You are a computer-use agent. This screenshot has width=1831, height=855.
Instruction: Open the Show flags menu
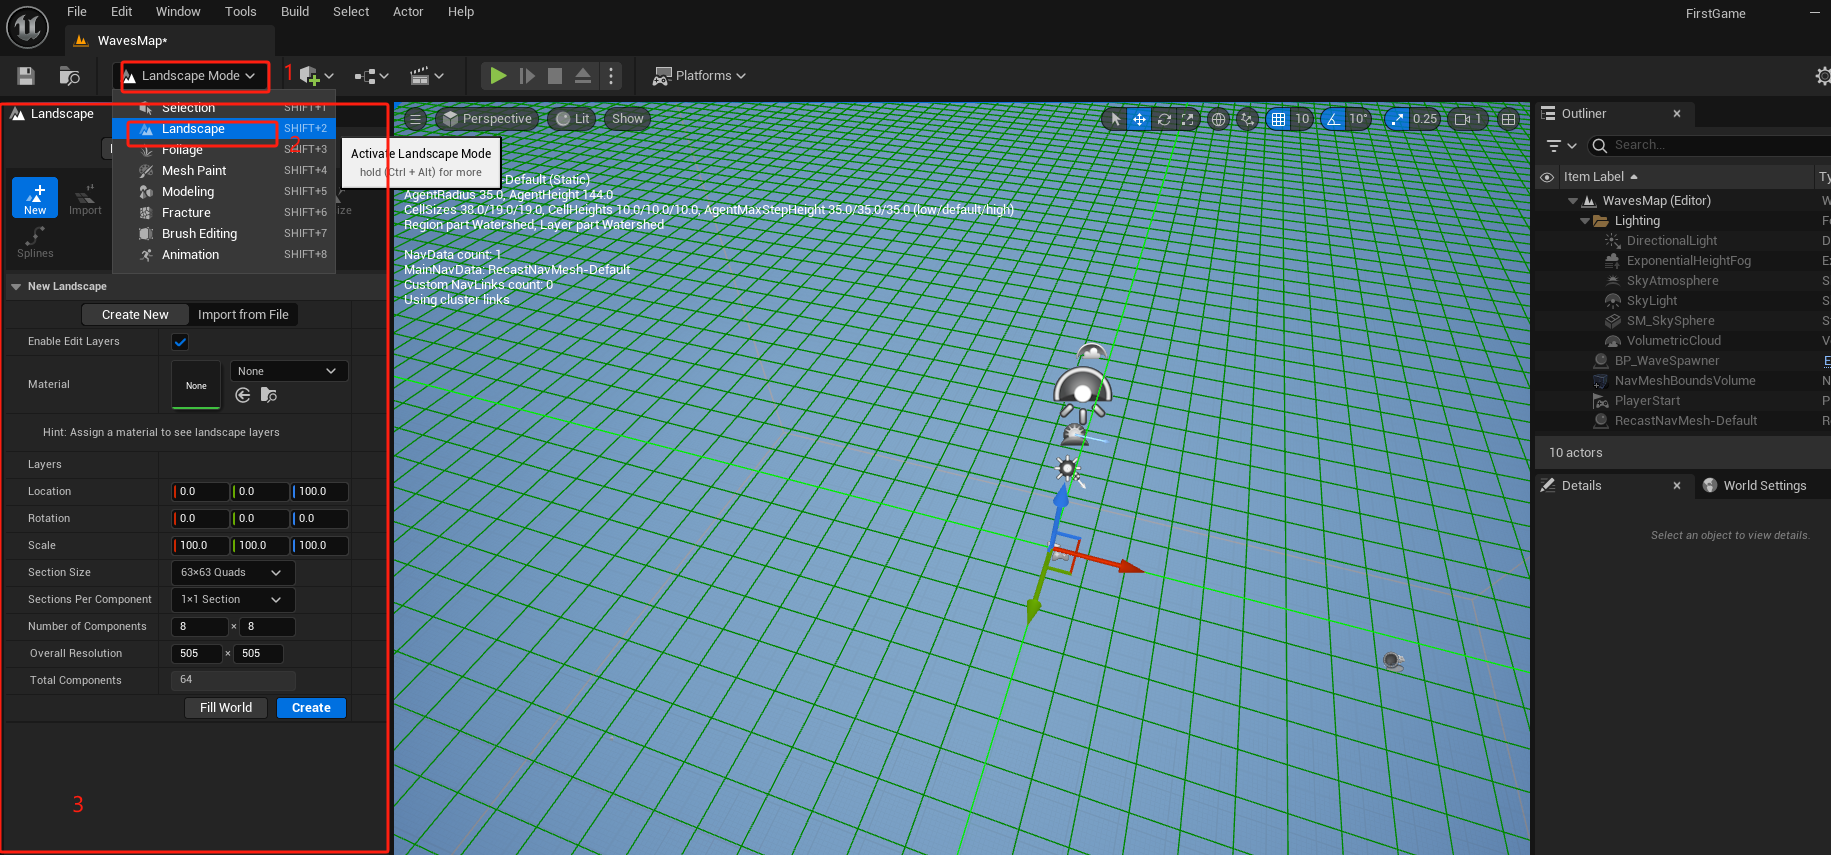click(628, 119)
